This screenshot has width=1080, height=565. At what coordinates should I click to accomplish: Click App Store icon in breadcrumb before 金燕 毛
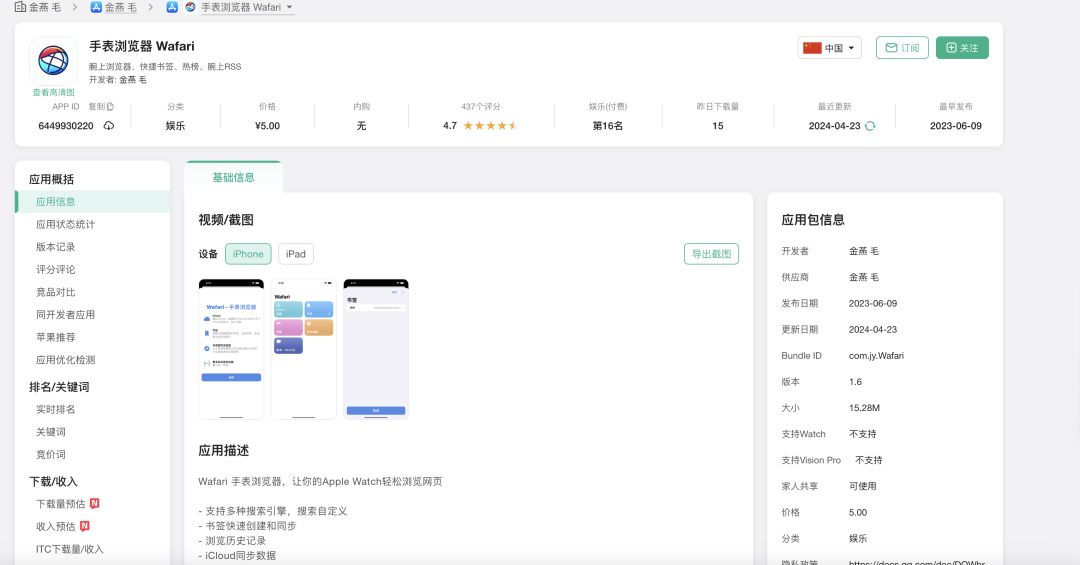tap(96, 8)
